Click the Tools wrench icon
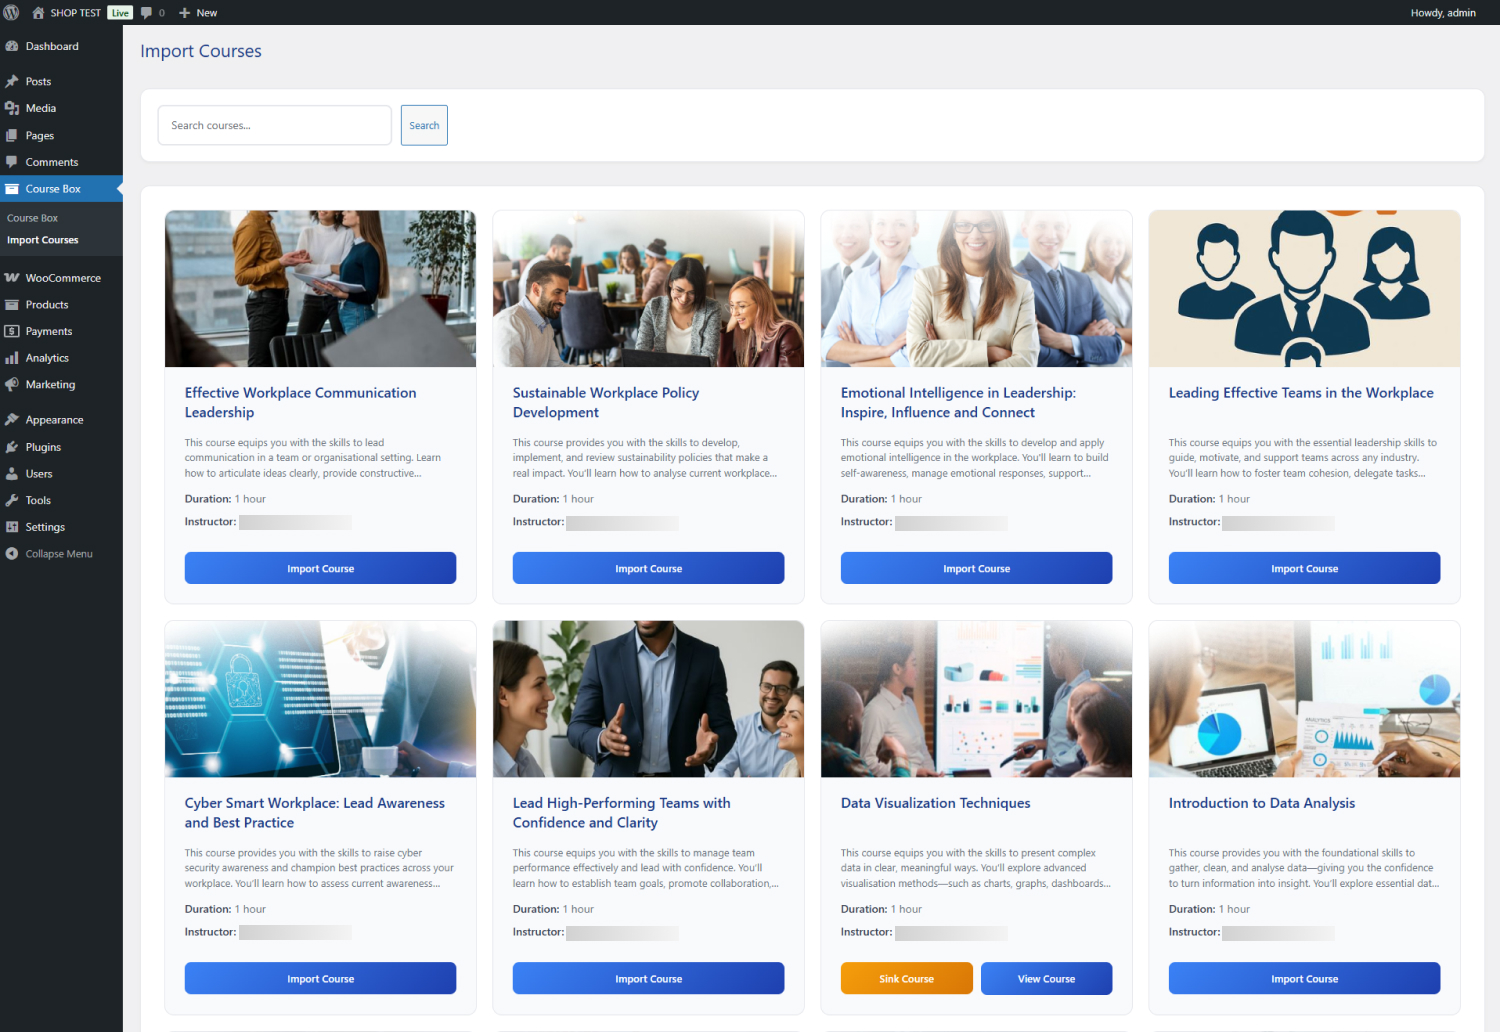This screenshot has width=1500, height=1032. click(x=12, y=500)
